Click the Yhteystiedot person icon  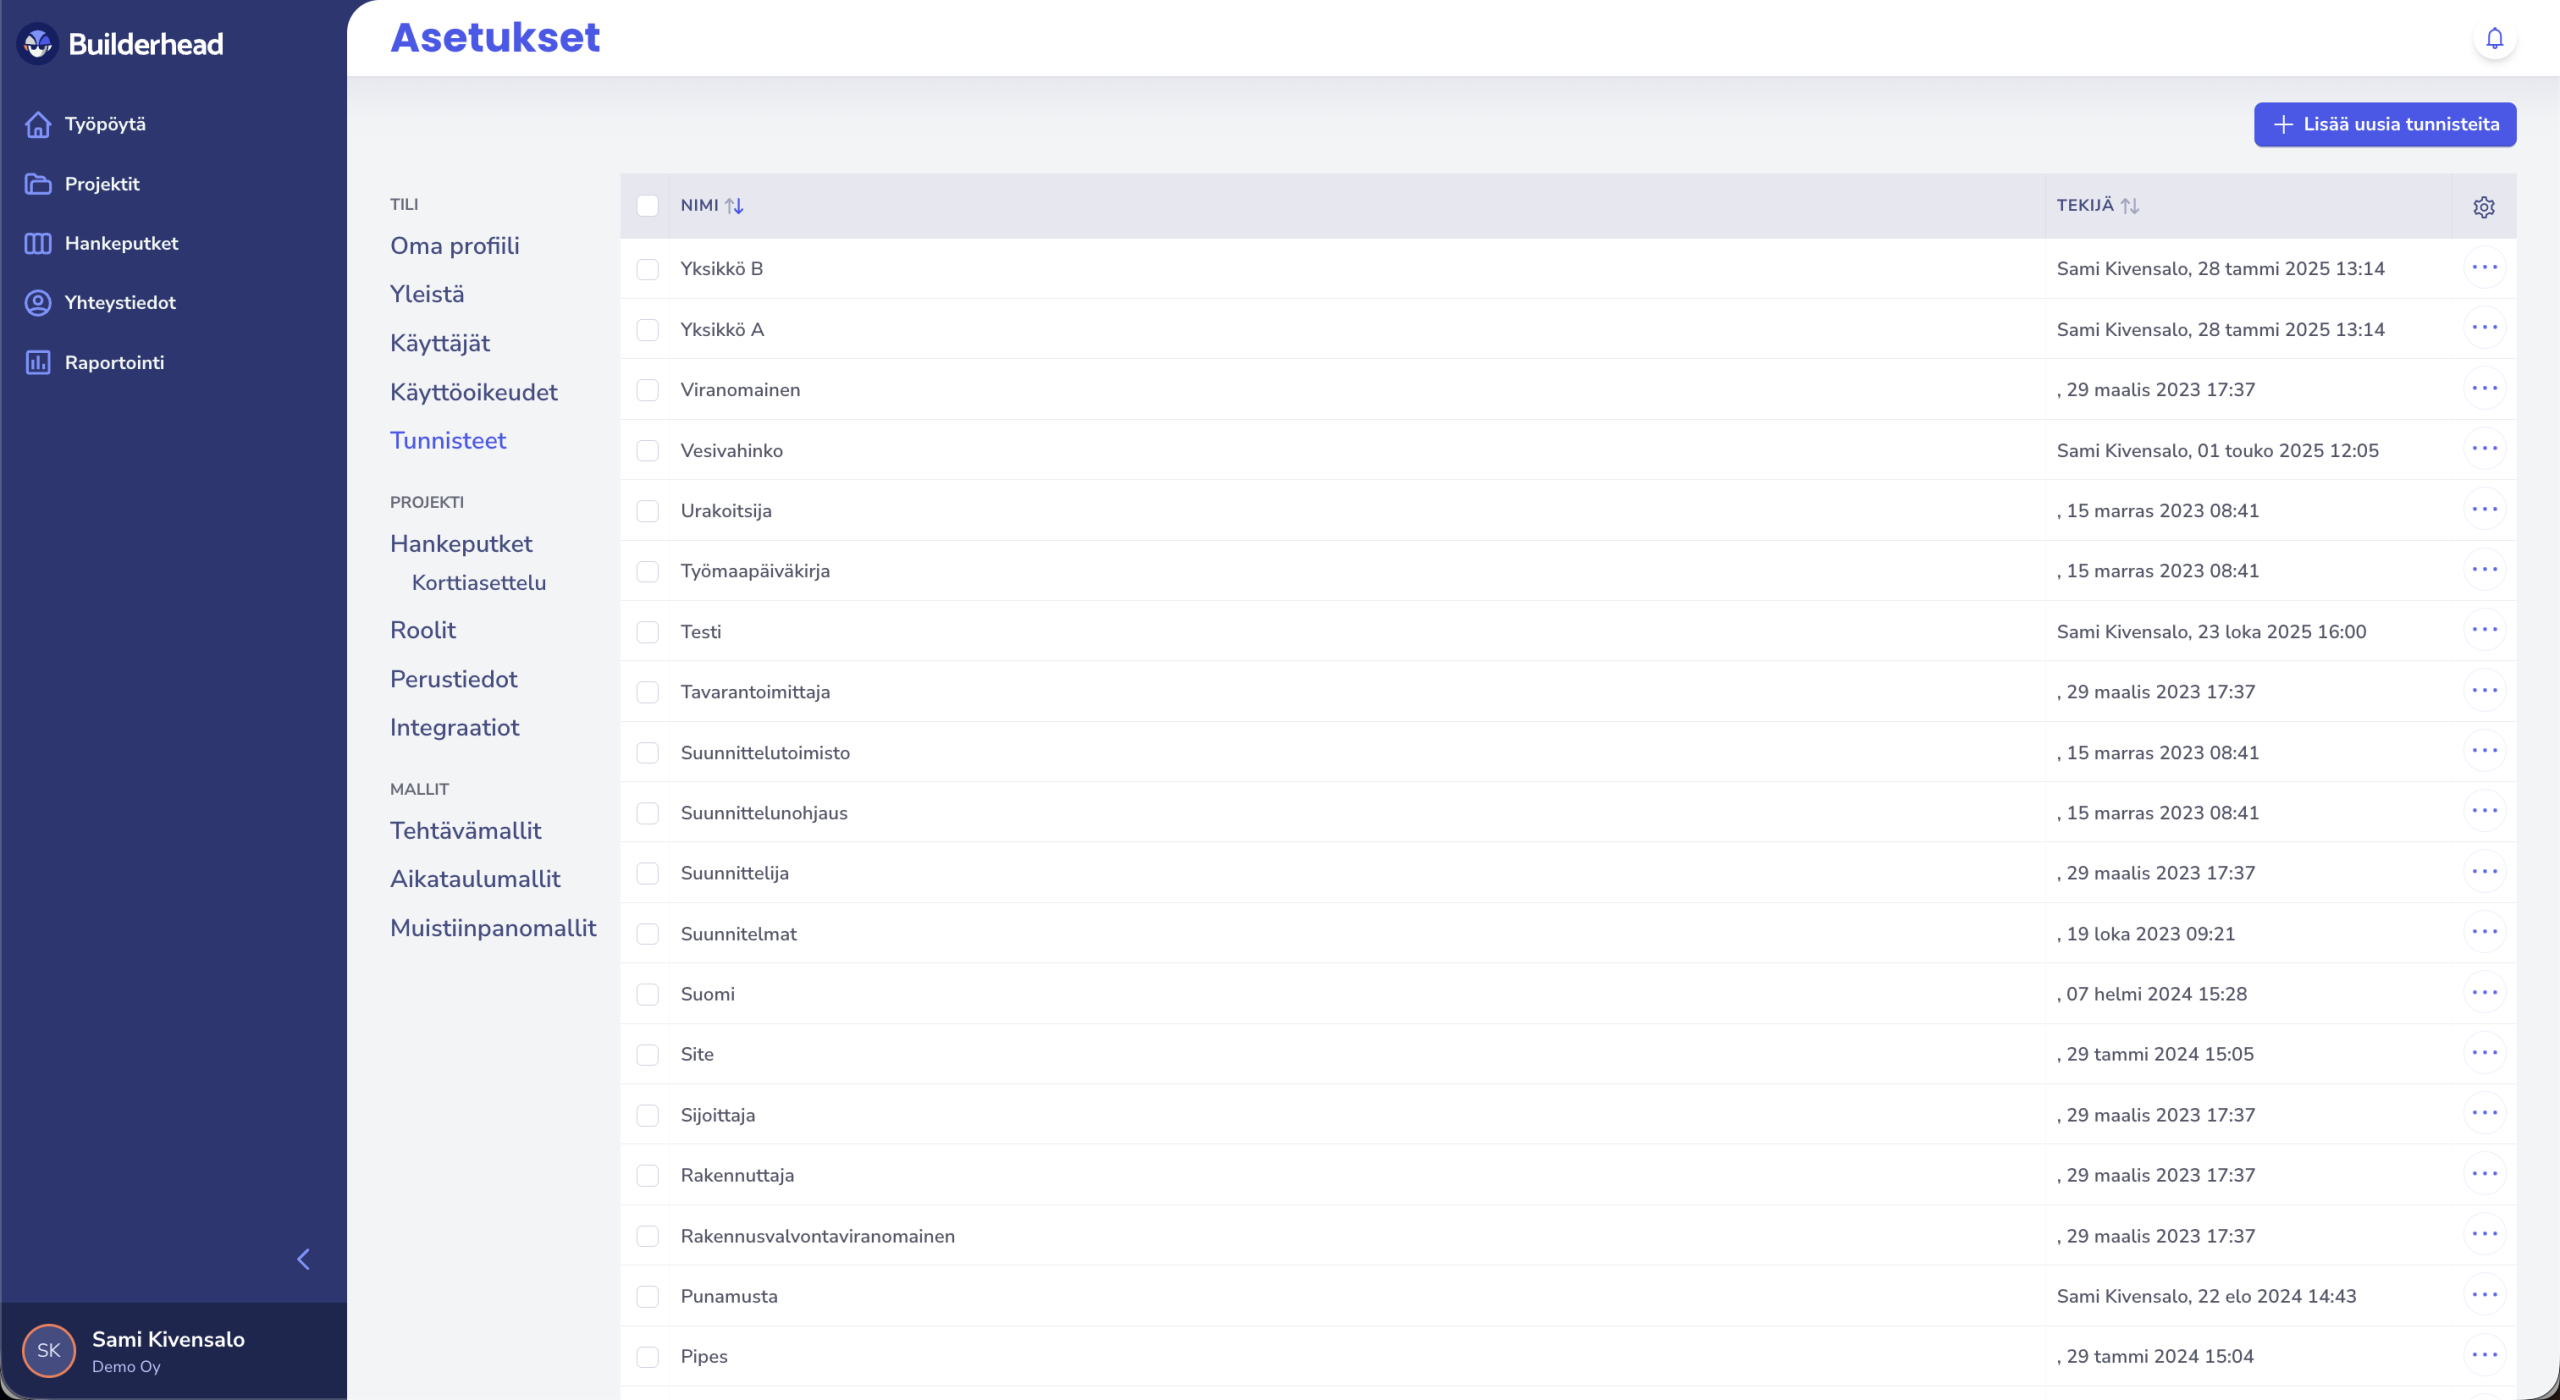click(x=38, y=303)
